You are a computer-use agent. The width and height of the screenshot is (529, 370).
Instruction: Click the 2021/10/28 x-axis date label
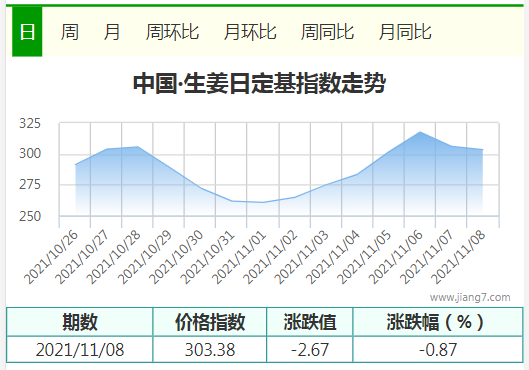(x=113, y=257)
